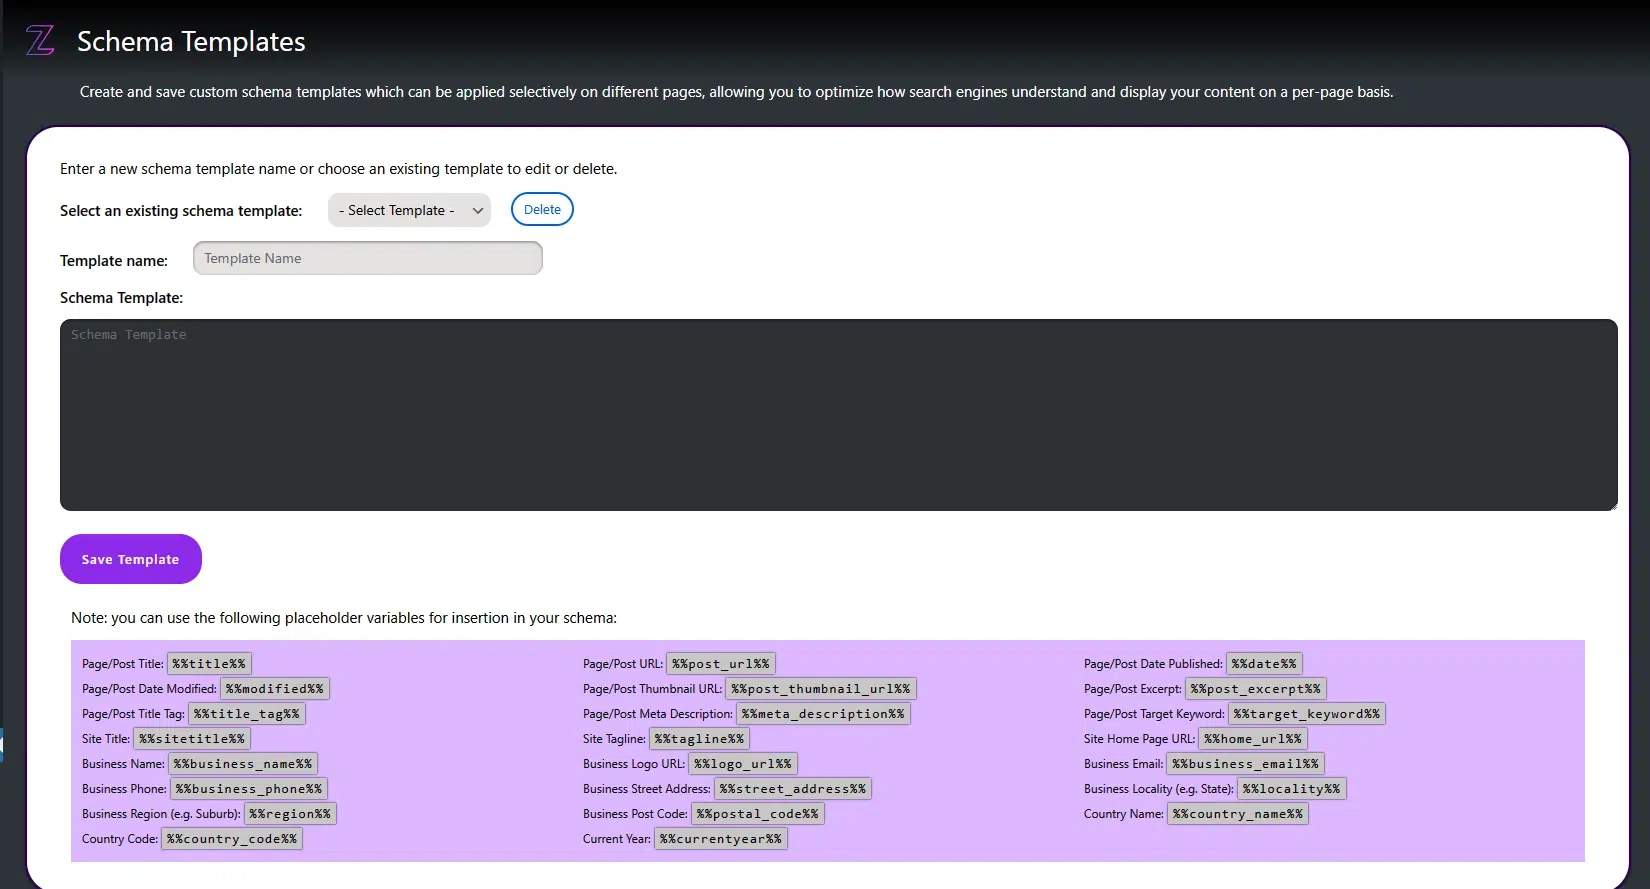1650x889 pixels.
Task: Select the %%sitetitle%% placeholder
Action: pos(192,739)
